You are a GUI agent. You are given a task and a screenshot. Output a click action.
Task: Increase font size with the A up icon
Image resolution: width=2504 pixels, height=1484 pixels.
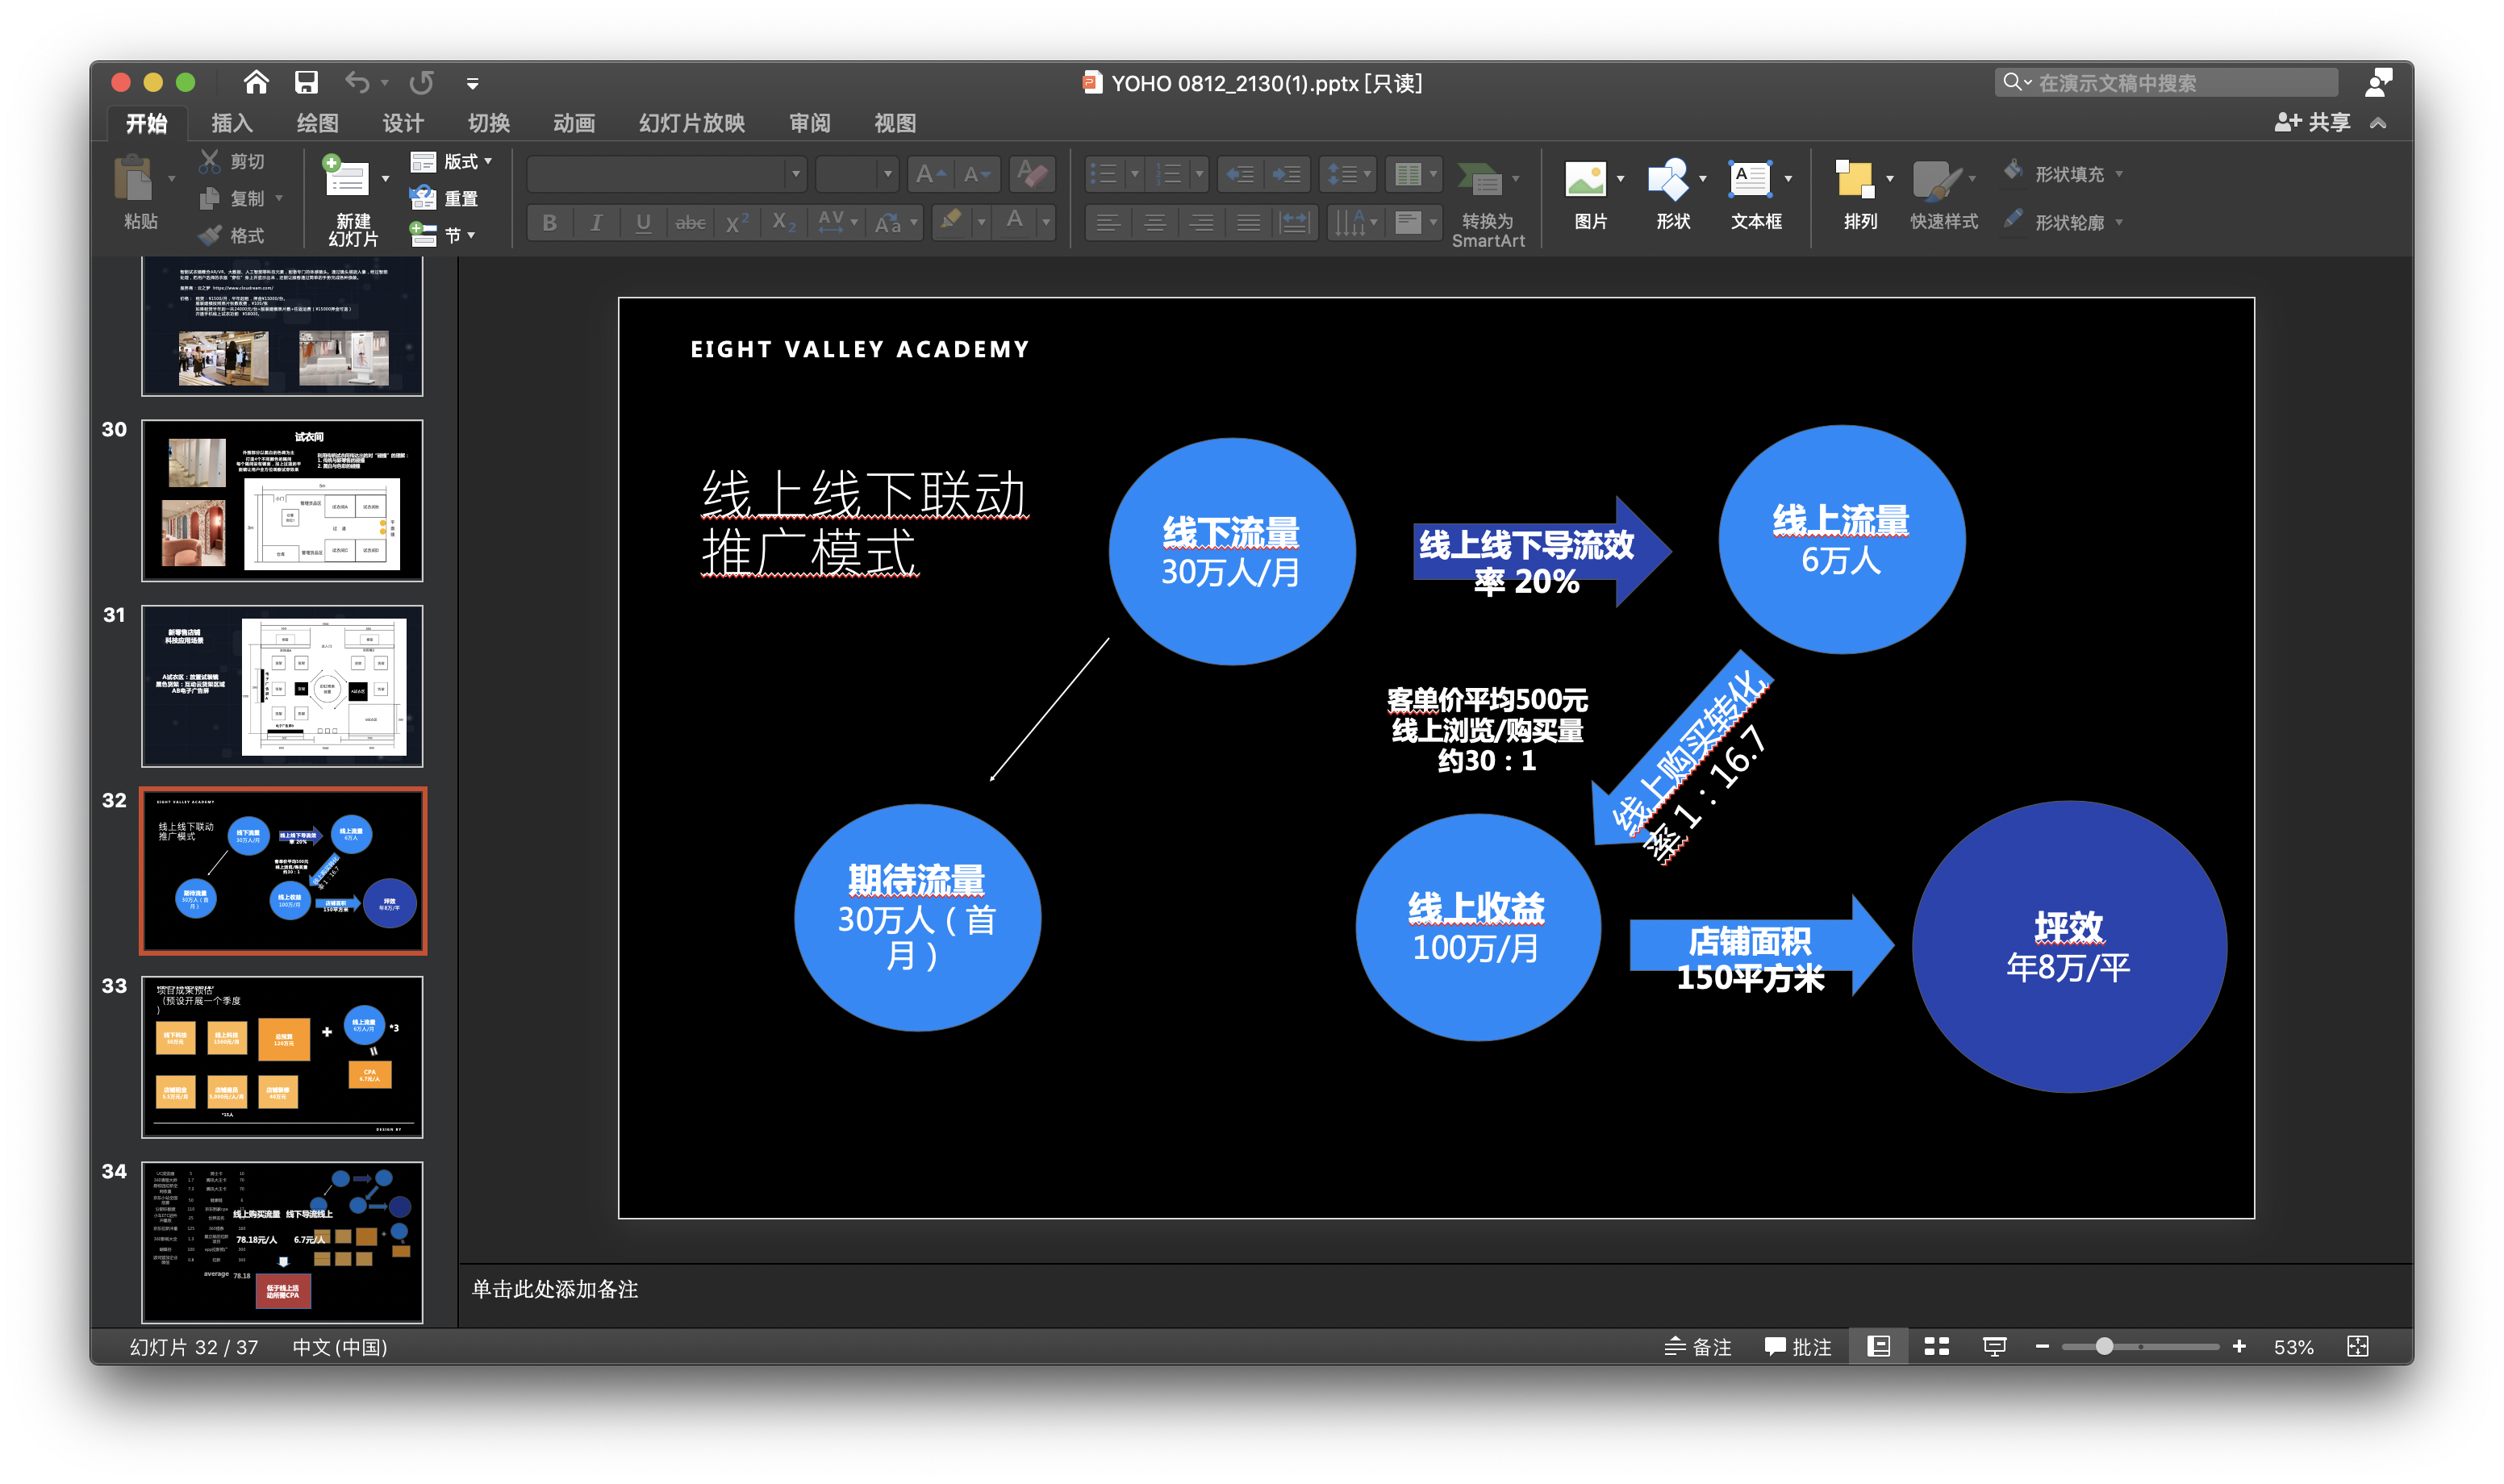tap(930, 174)
